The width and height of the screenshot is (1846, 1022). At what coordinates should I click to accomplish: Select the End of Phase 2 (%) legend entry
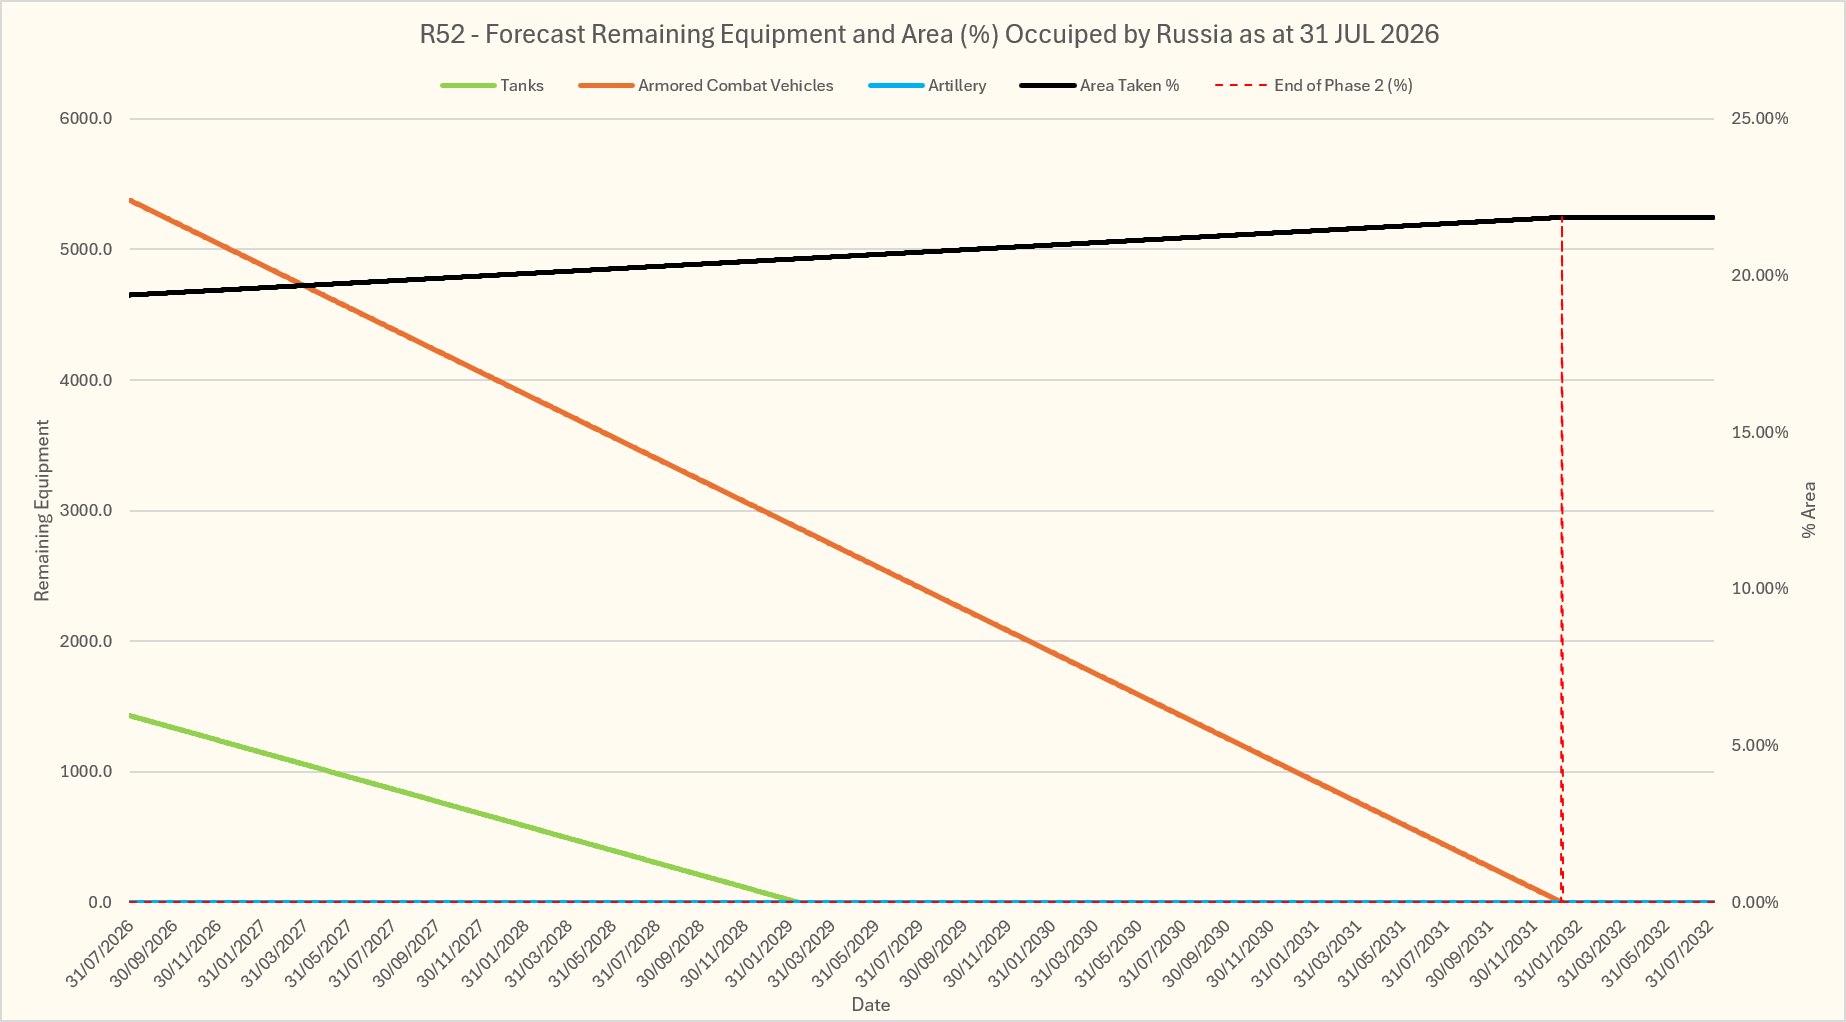[x=1314, y=86]
